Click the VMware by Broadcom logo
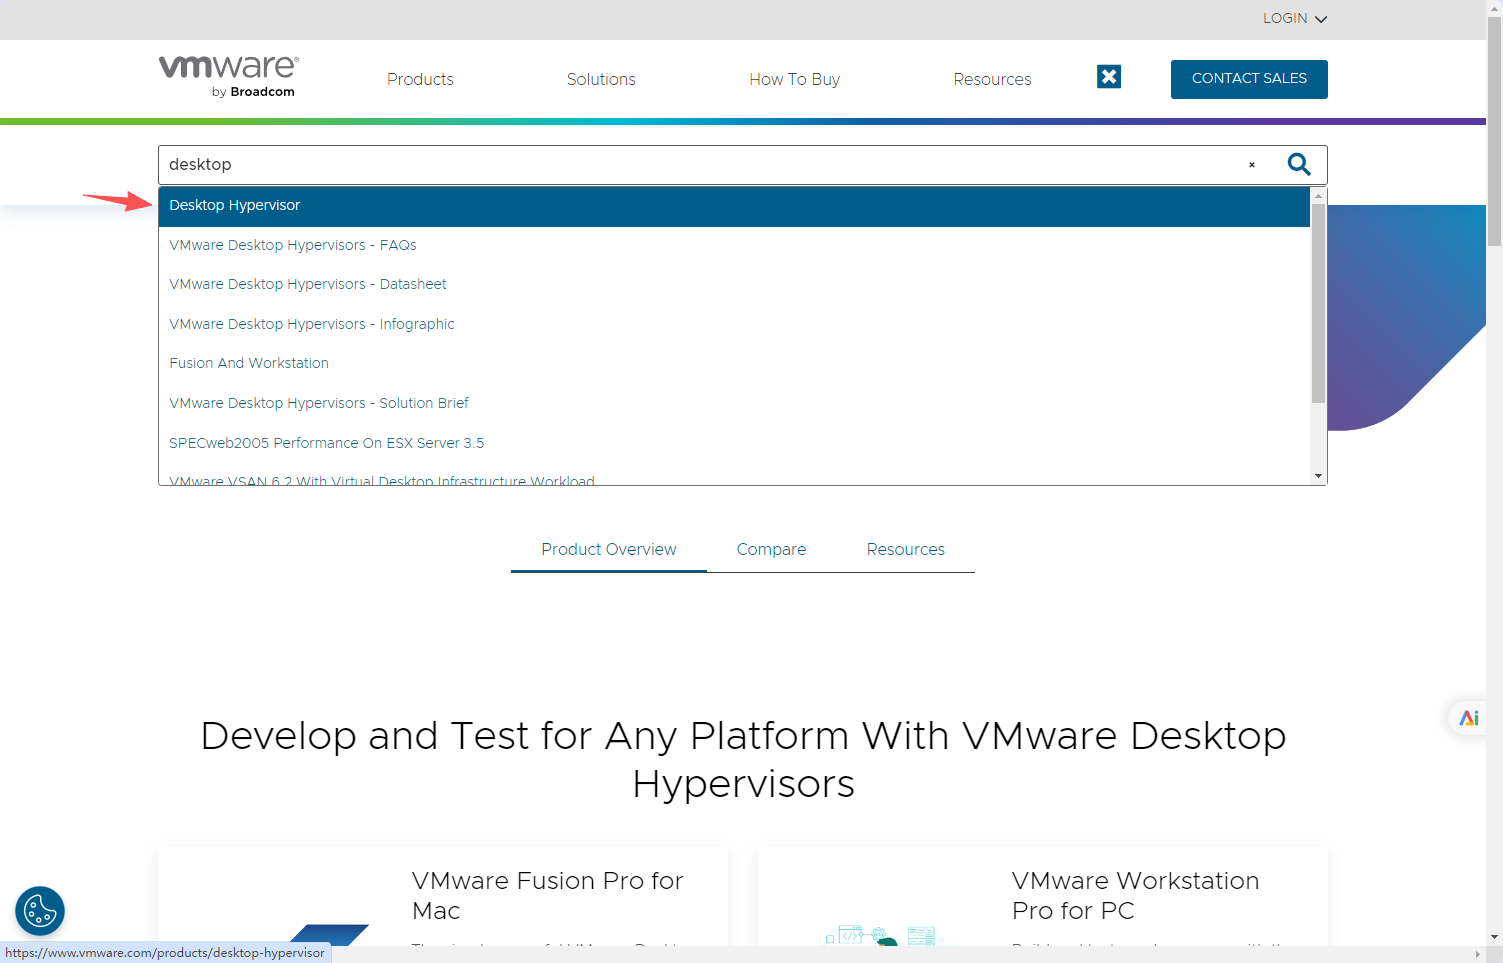The image size is (1503, 963). pyautogui.click(x=229, y=77)
